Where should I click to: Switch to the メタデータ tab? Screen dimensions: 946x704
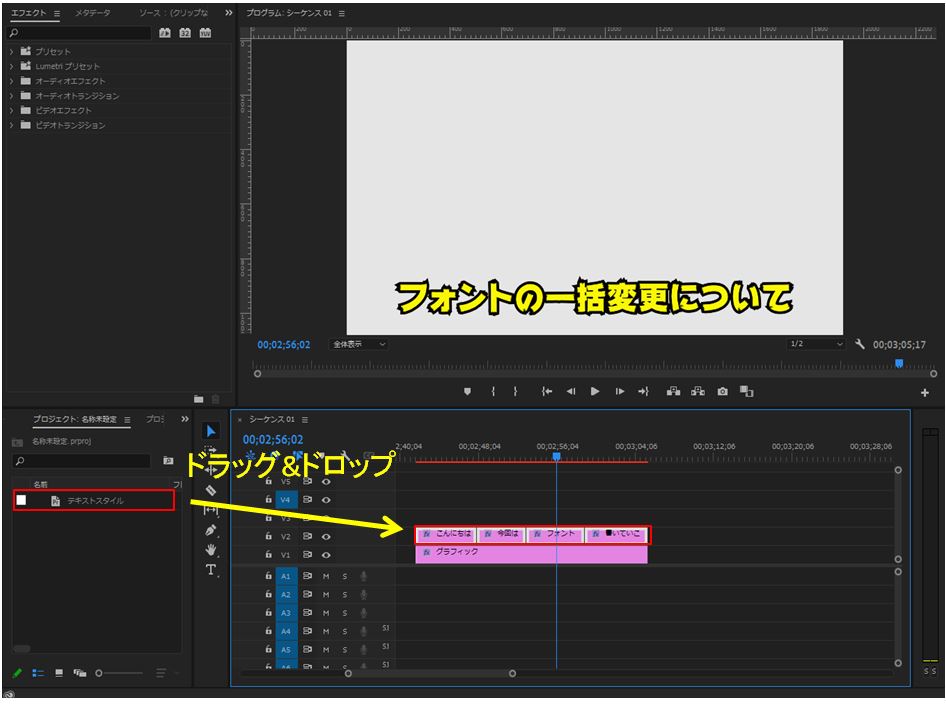(x=93, y=13)
